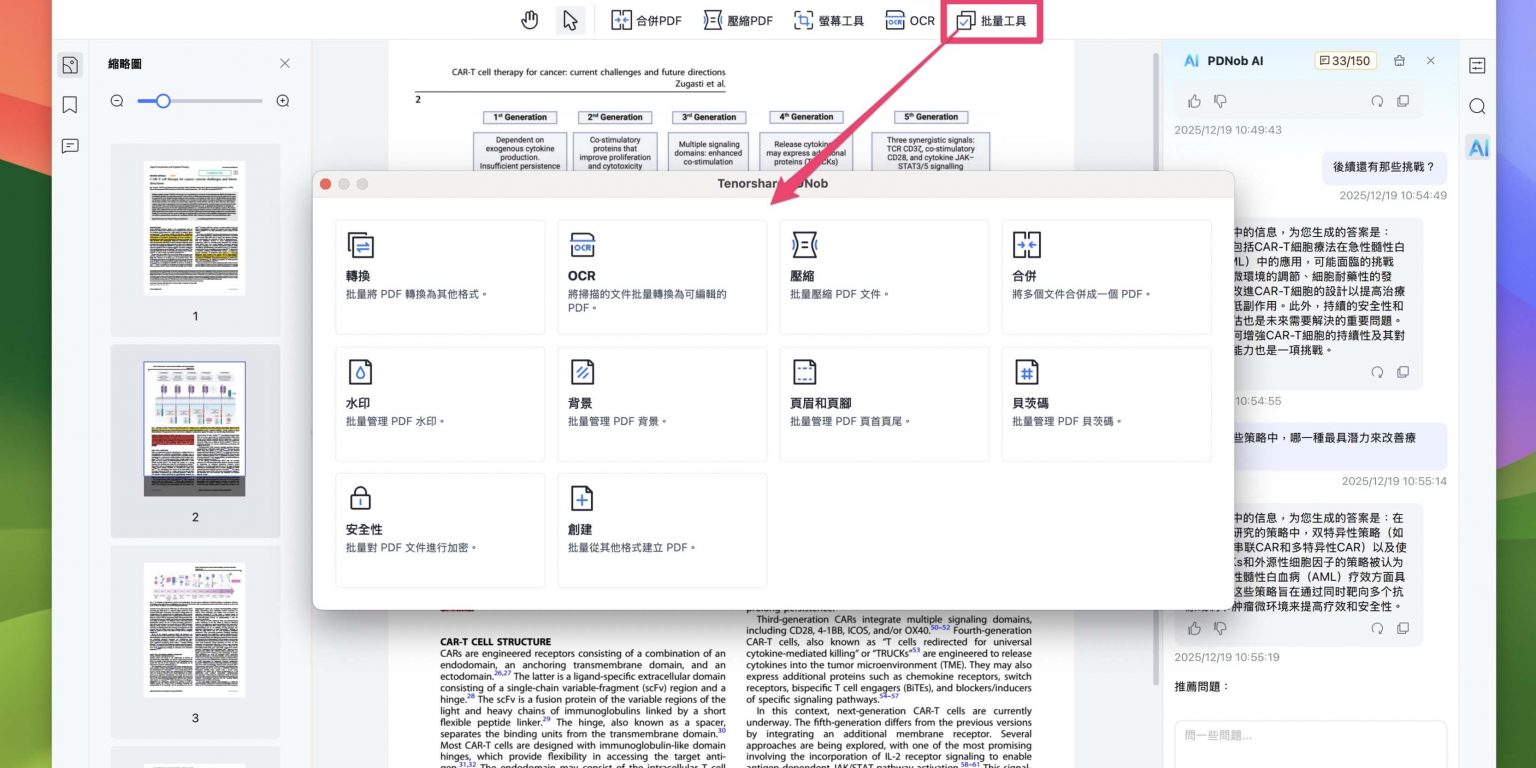
Task: Select the page 3 thumbnail
Action: [x=194, y=629]
